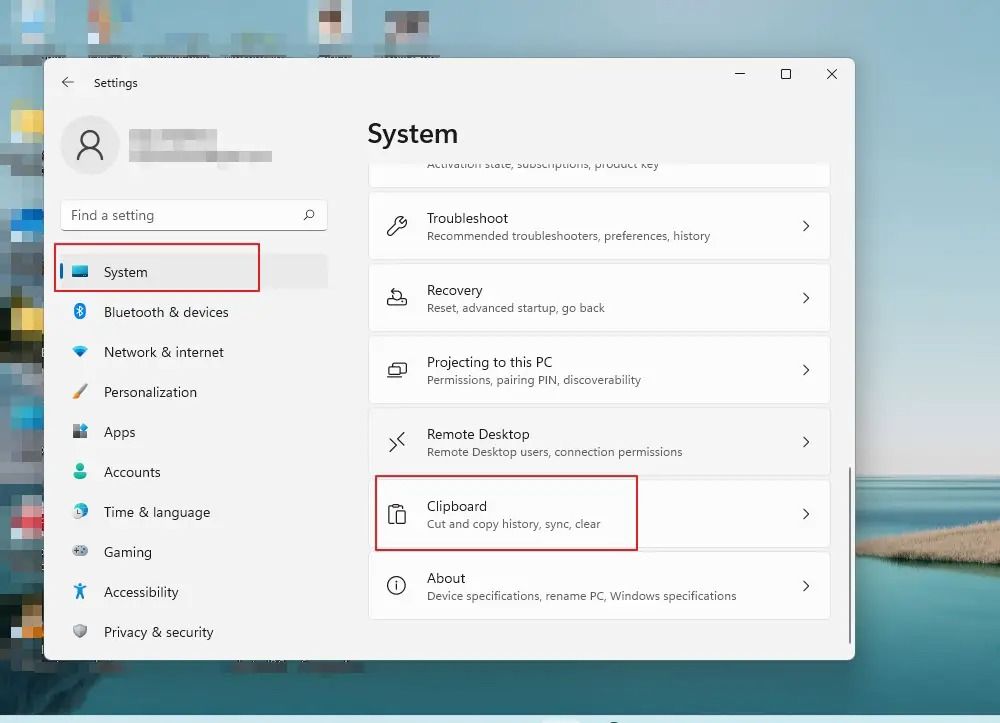Expand the About section chevron
Screen dimensions: 1000x723
pos(806,586)
